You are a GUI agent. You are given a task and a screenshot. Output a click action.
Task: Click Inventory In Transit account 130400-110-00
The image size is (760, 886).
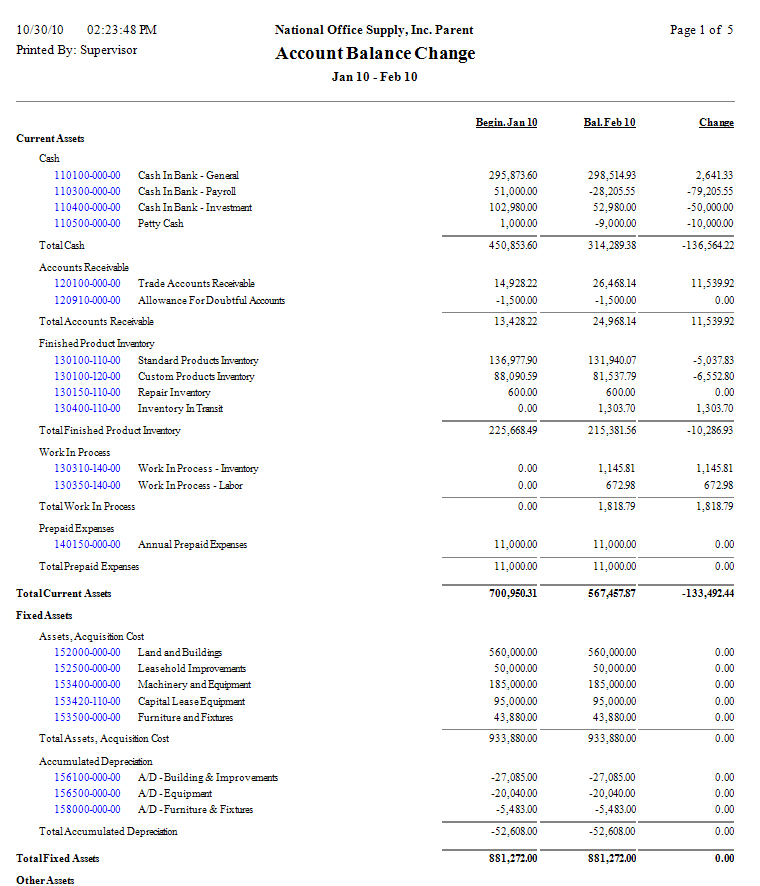point(87,409)
